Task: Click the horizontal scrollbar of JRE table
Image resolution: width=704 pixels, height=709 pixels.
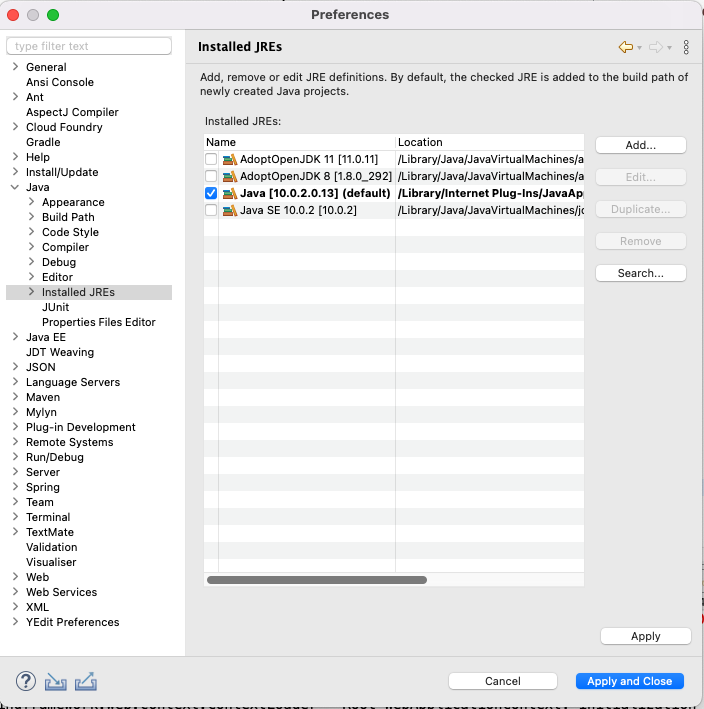Action: [x=317, y=580]
